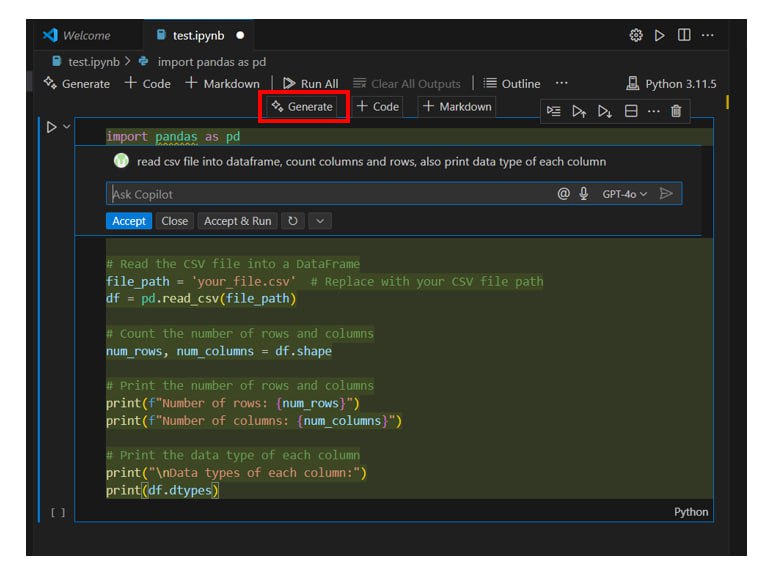
Task: Open cell toolbar More Actions ellipsis
Action: coord(654,111)
